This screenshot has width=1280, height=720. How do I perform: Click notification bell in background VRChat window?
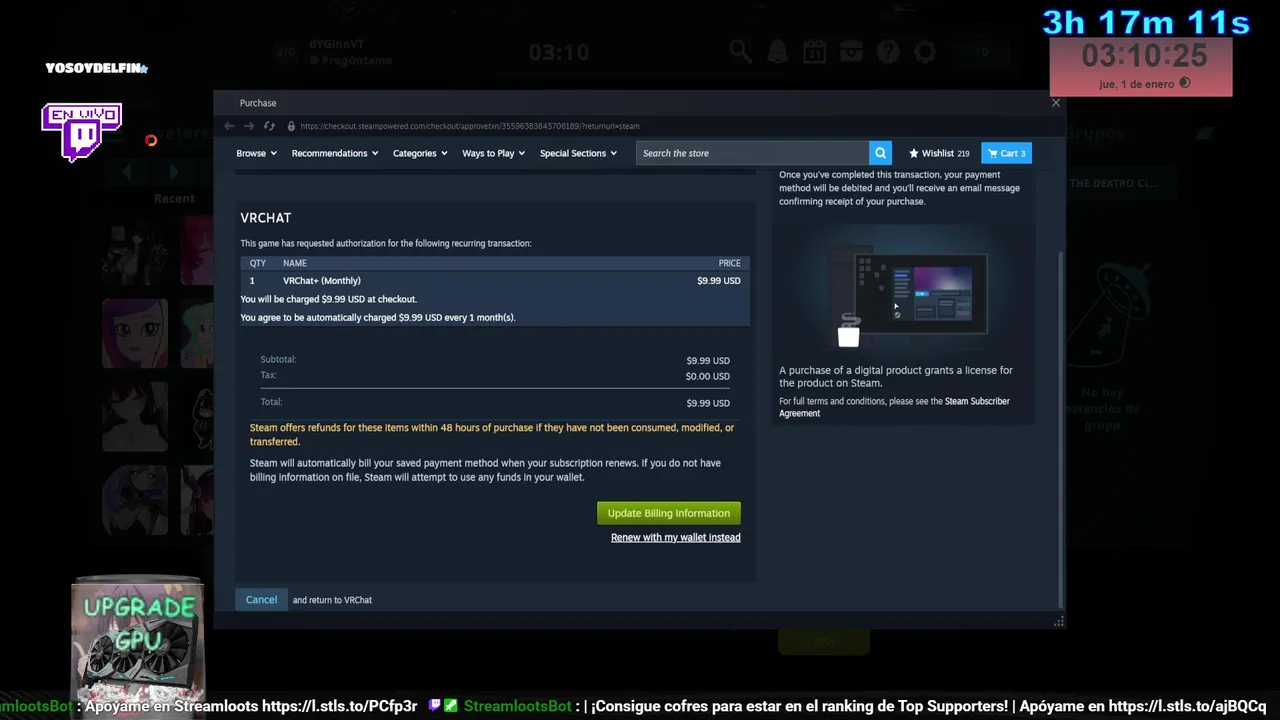point(777,52)
